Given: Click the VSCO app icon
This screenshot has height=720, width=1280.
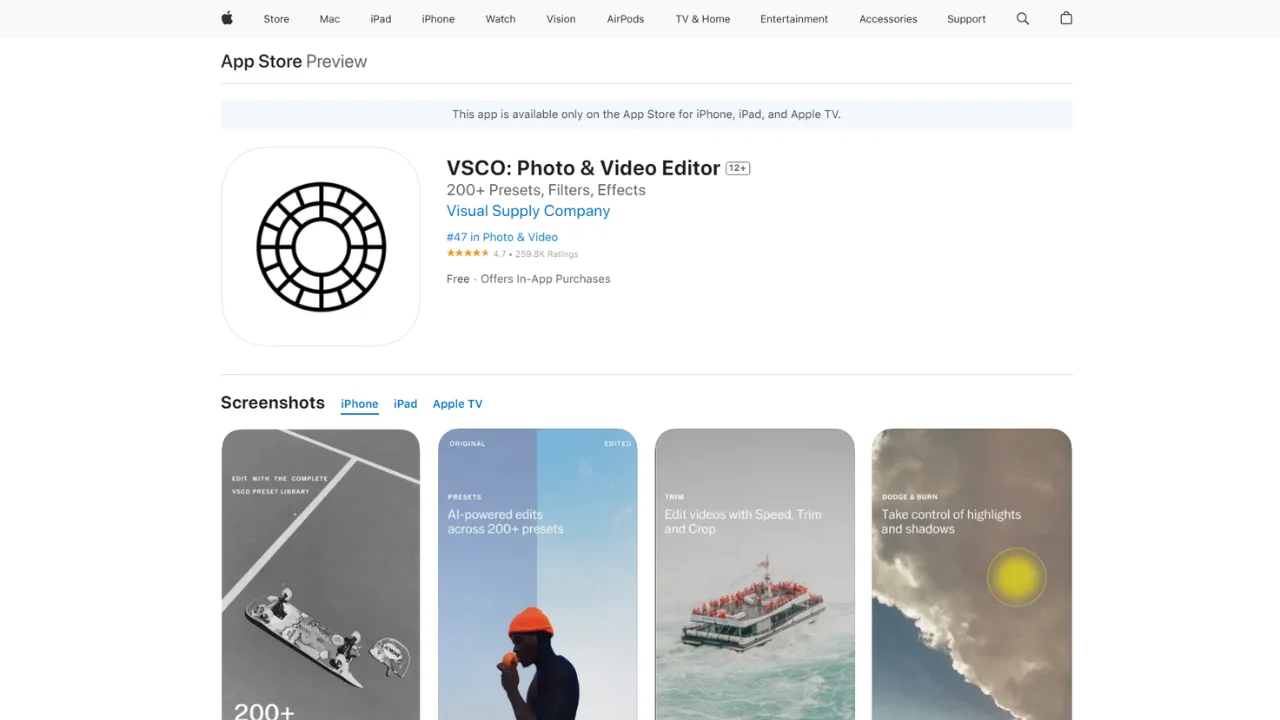Looking at the screenshot, I should [320, 246].
